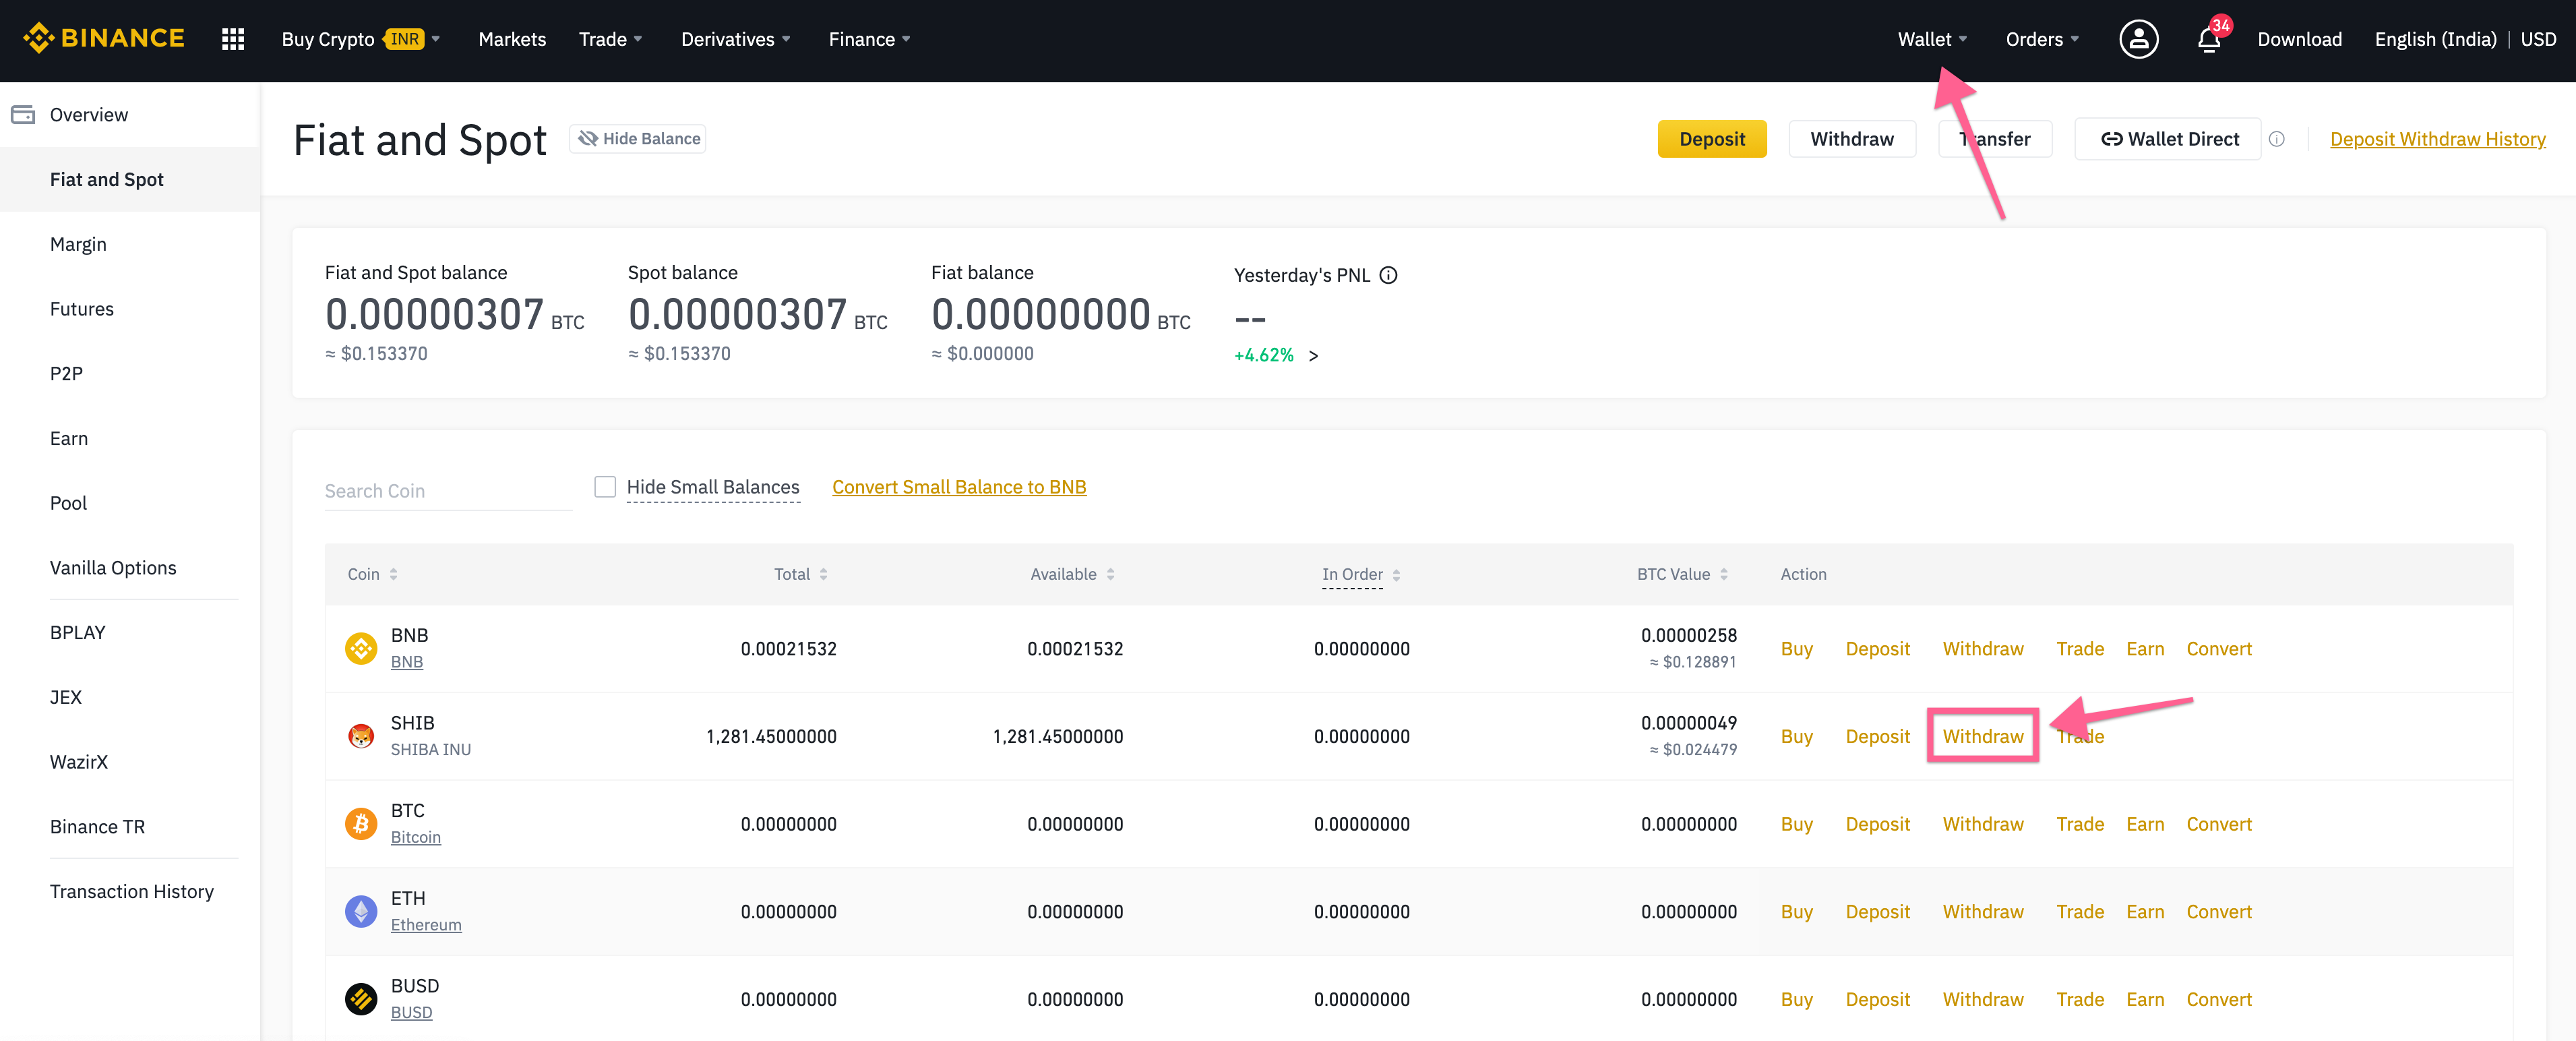Click Convert in the BNB row
The height and width of the screenshot is (1041, 2576).
[x=2219, y=648]
